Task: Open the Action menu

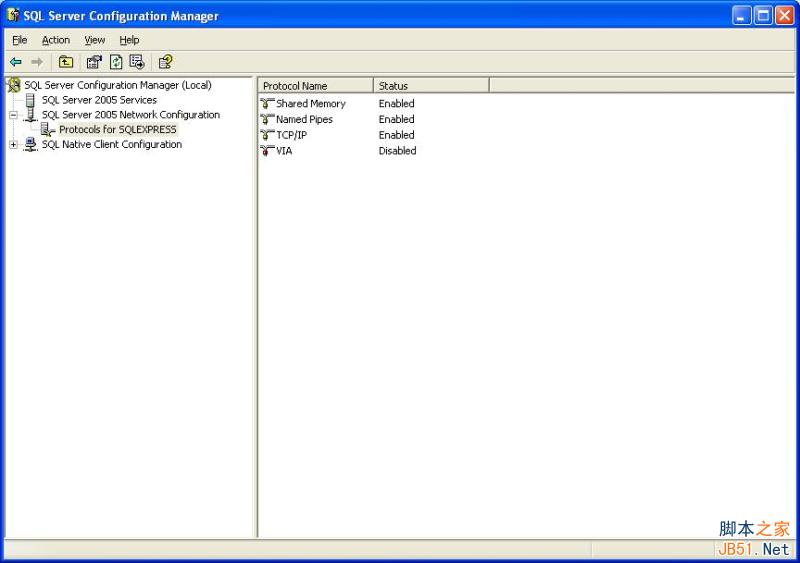Action: pos(56,40)
